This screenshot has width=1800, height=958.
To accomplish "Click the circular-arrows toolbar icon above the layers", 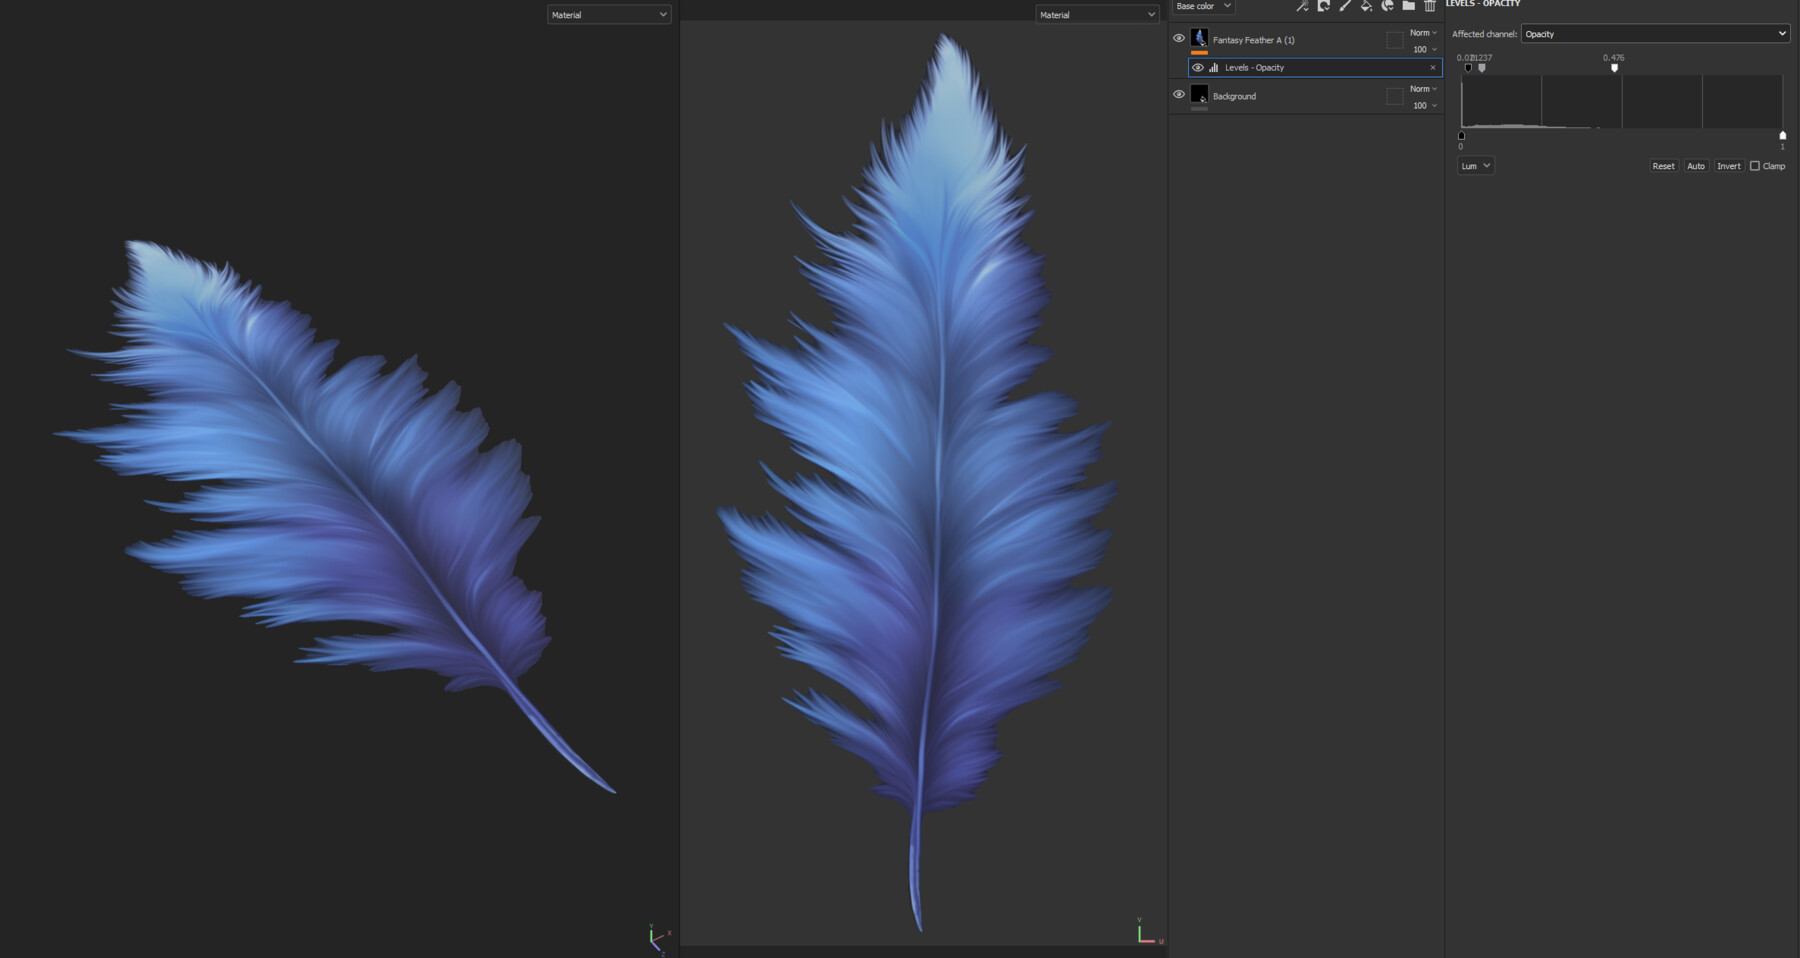I will [1322, 6].
